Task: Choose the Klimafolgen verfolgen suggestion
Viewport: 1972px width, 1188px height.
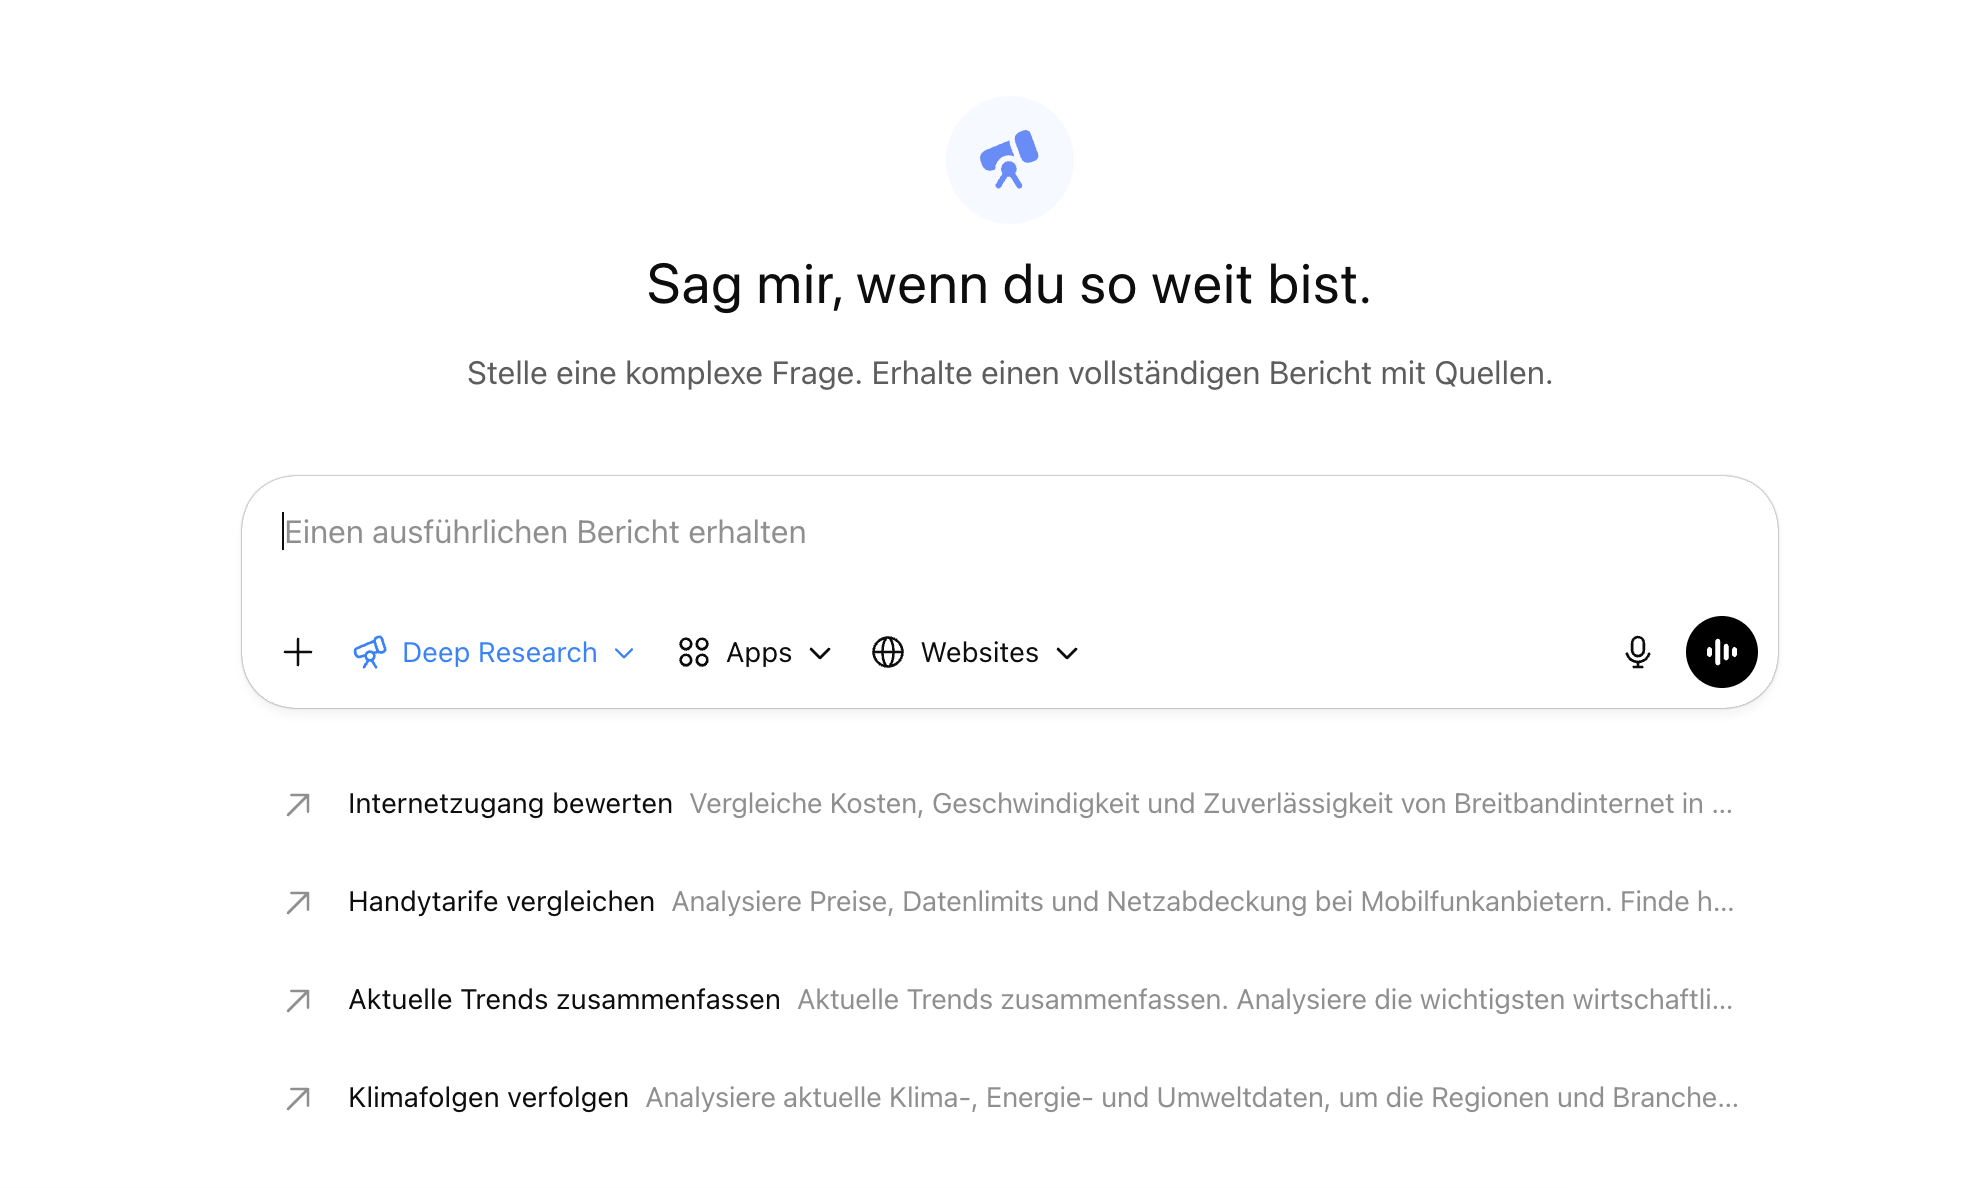Action: coord(488,1098)
